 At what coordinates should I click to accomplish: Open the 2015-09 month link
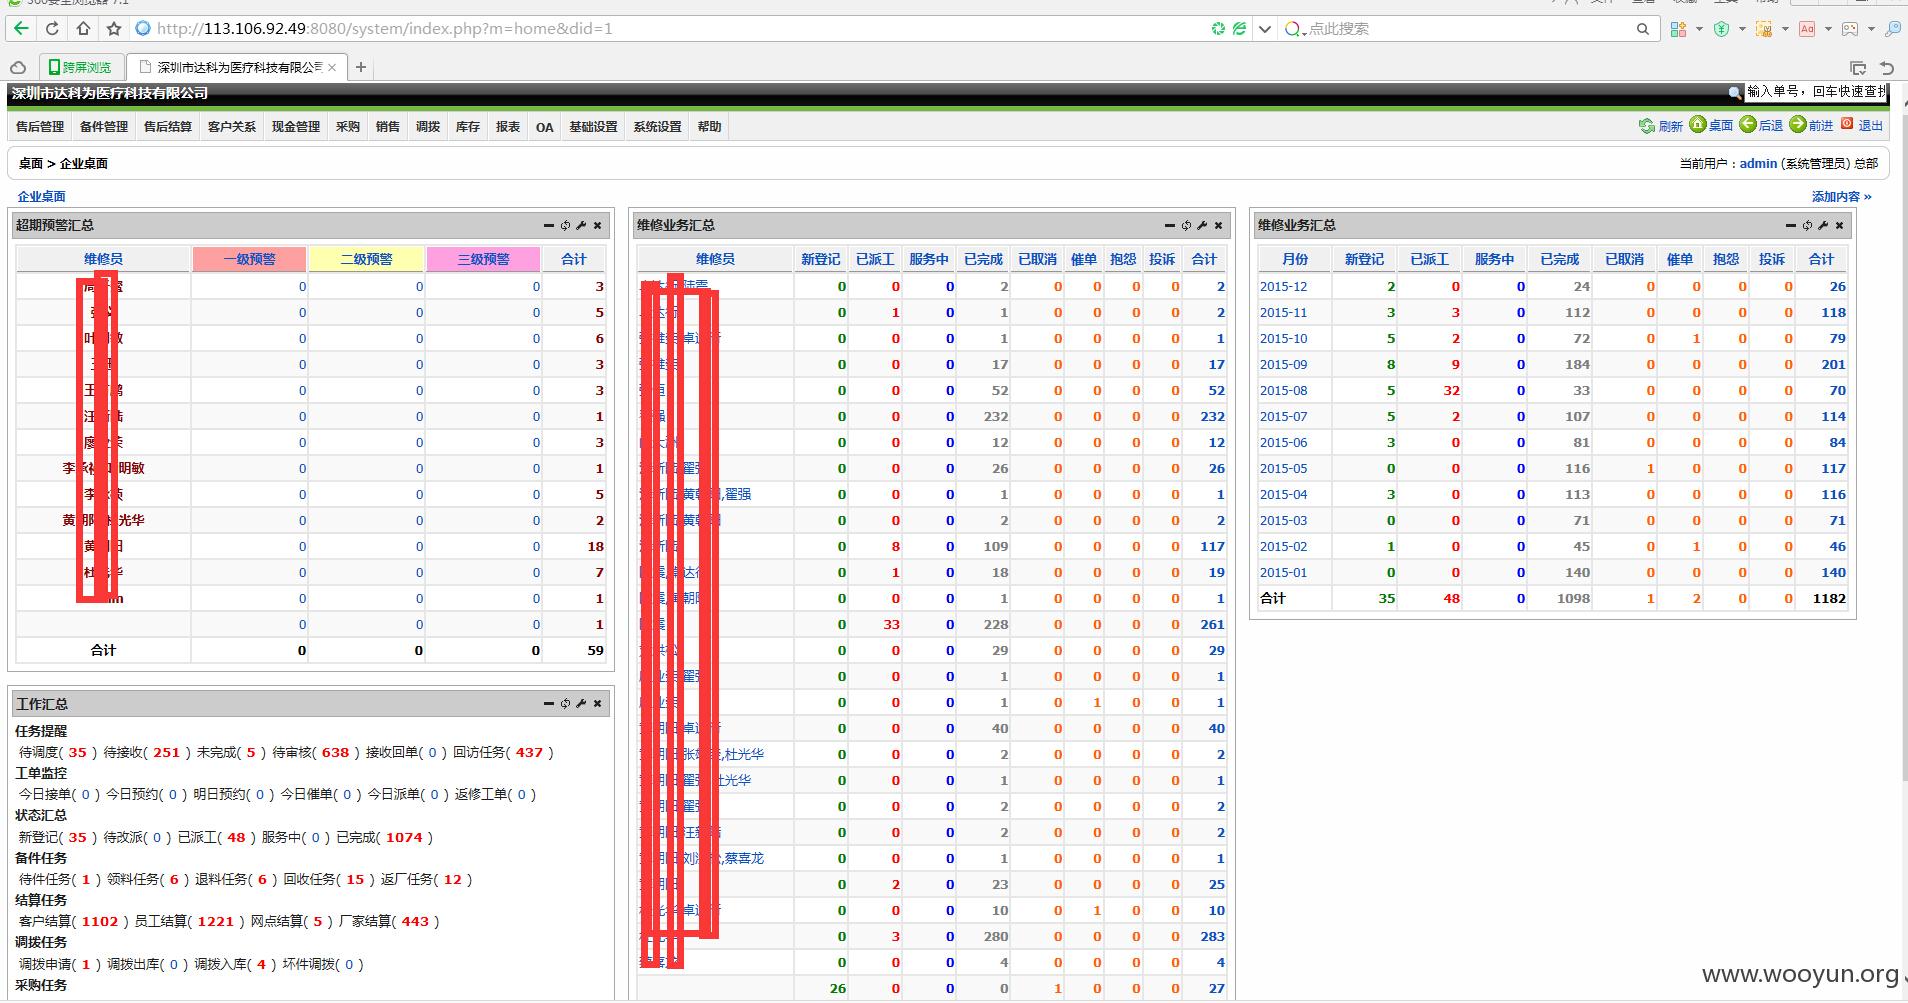1283,365
